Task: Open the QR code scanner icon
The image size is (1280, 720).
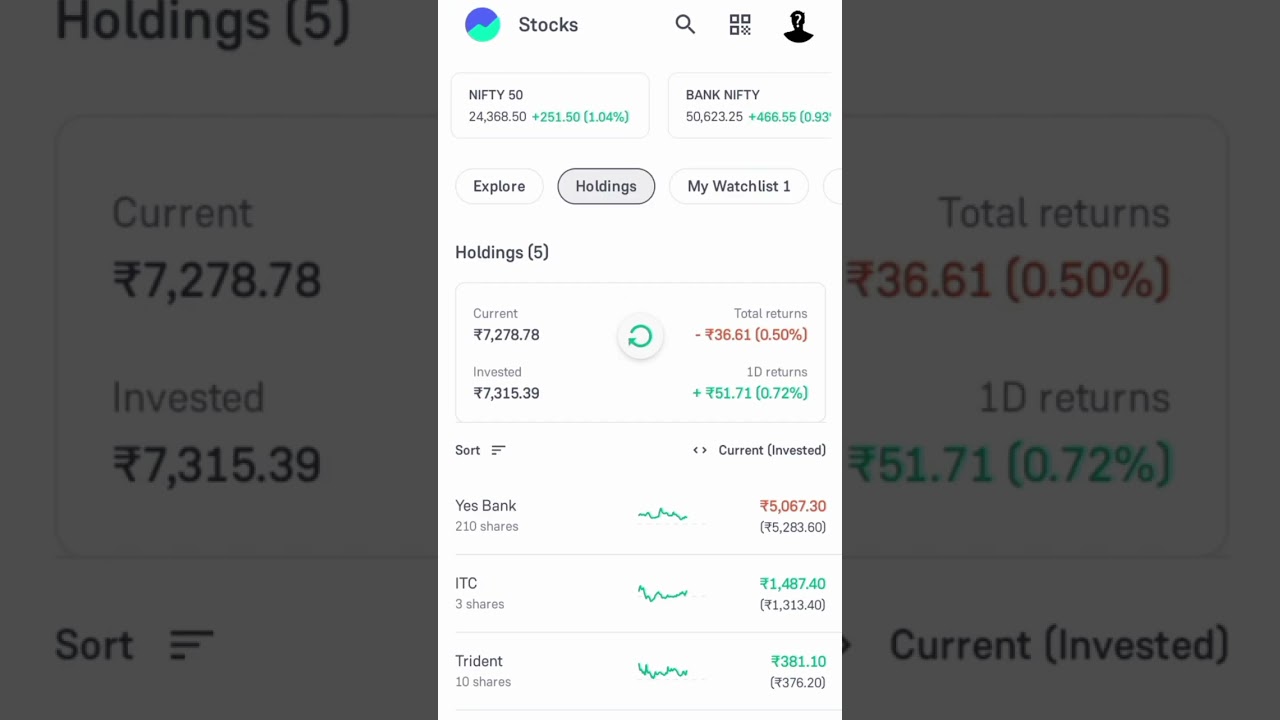Action: 740,25
